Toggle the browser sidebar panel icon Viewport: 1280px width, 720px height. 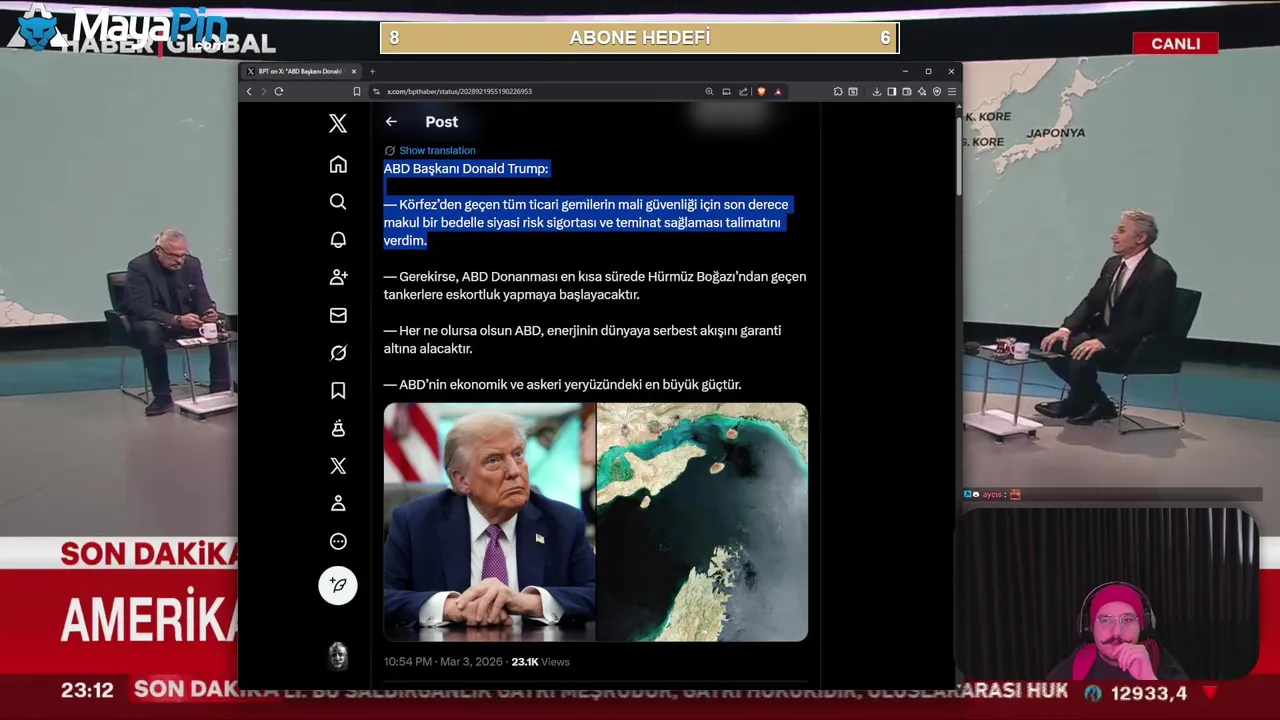tap(892, 91)
